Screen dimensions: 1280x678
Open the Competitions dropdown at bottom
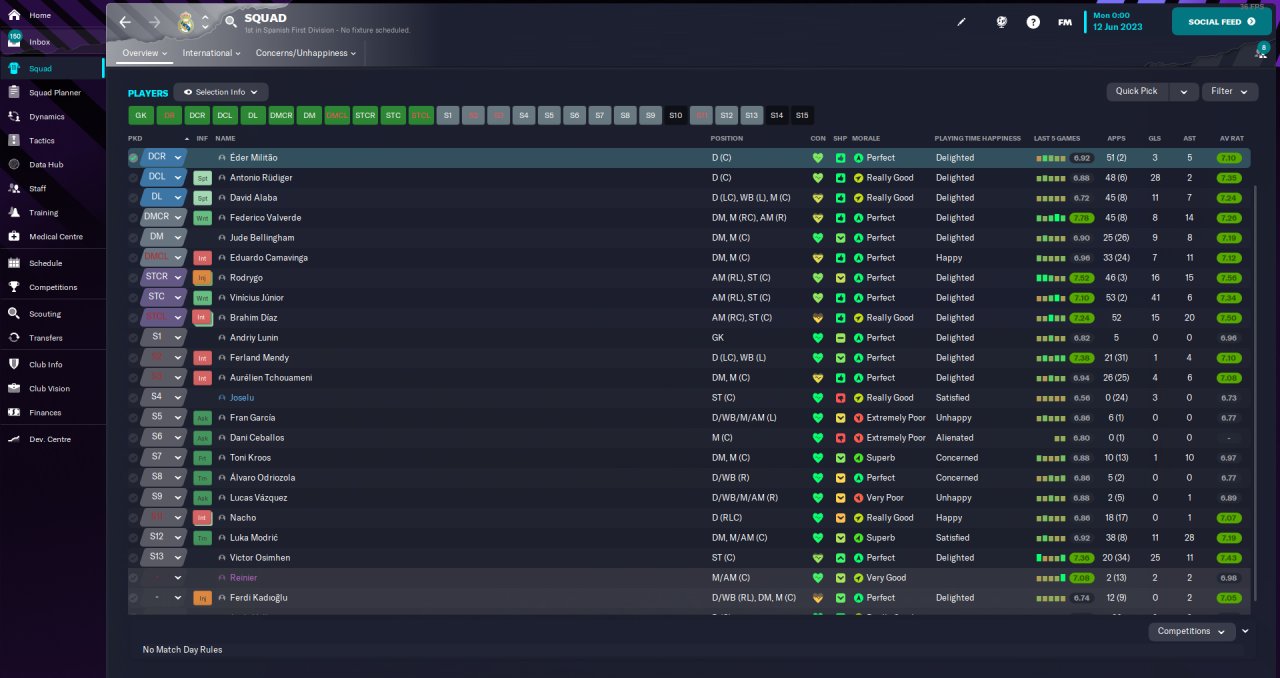click(1192, 631)
